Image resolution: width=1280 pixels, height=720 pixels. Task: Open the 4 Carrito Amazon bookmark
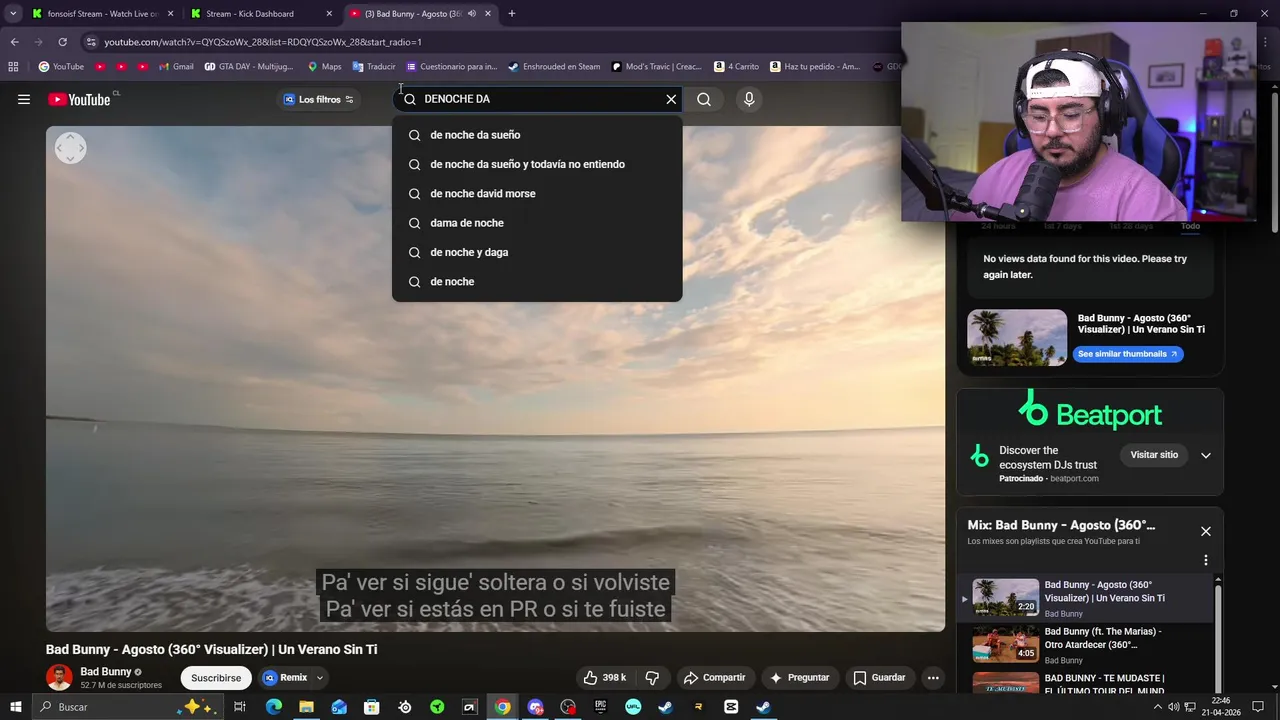pyautogui.click(x=736, y=67)
